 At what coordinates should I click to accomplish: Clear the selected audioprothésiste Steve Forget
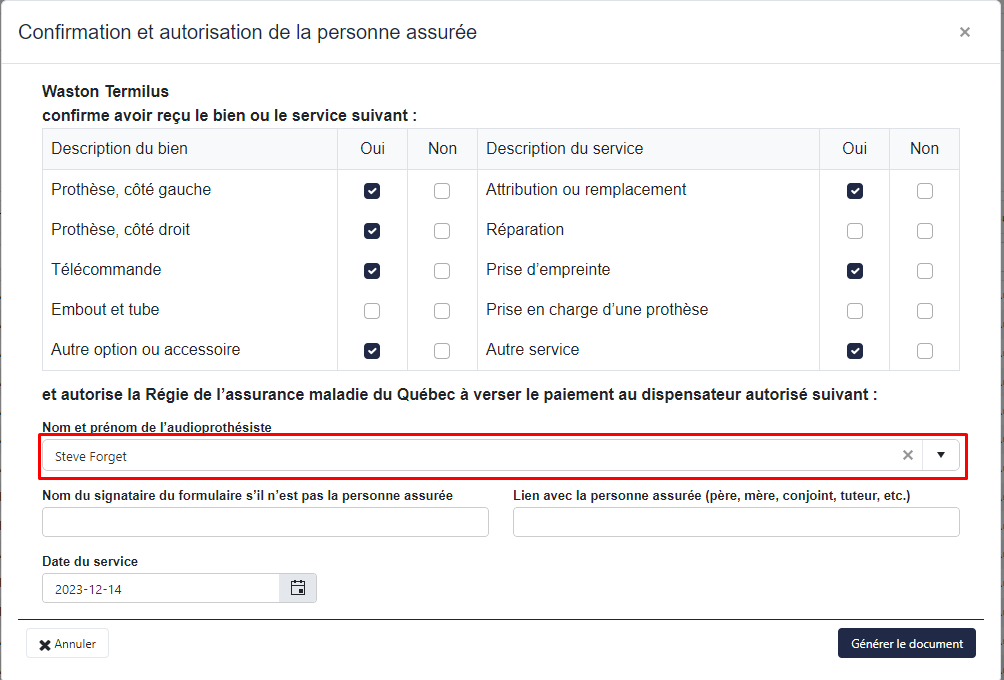(908, 456)
